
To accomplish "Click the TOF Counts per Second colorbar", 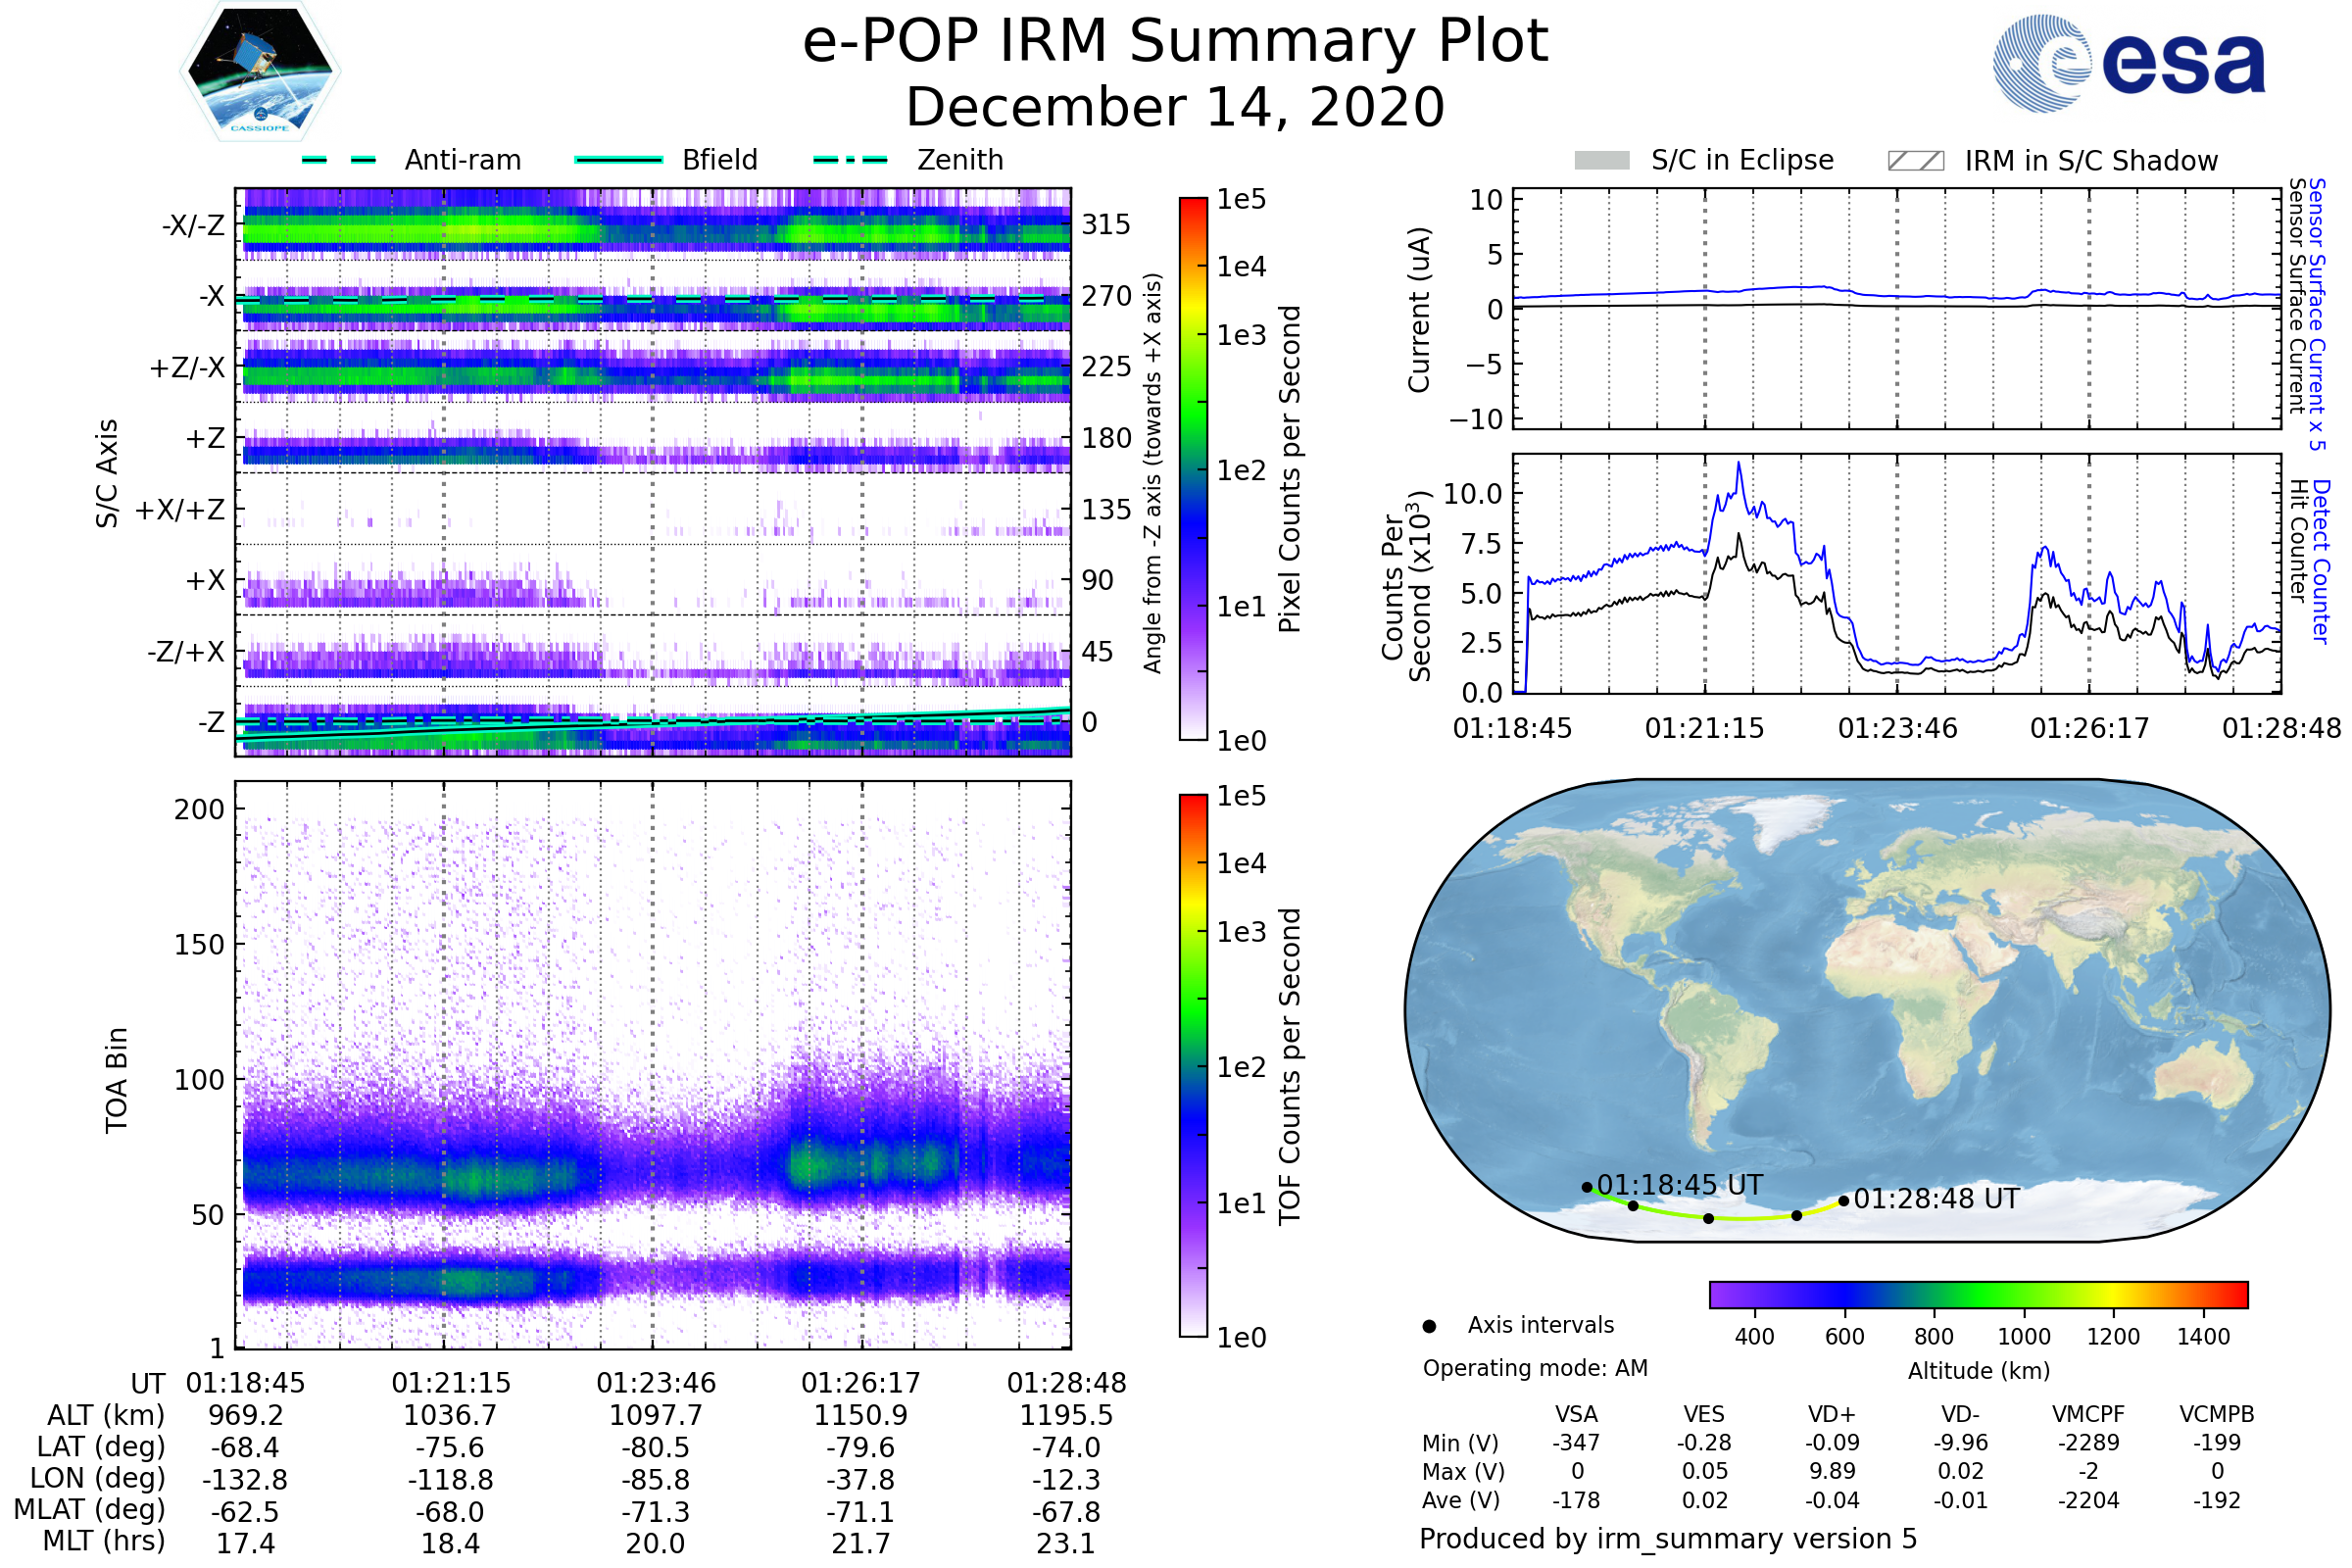I will (1193, 1065).
